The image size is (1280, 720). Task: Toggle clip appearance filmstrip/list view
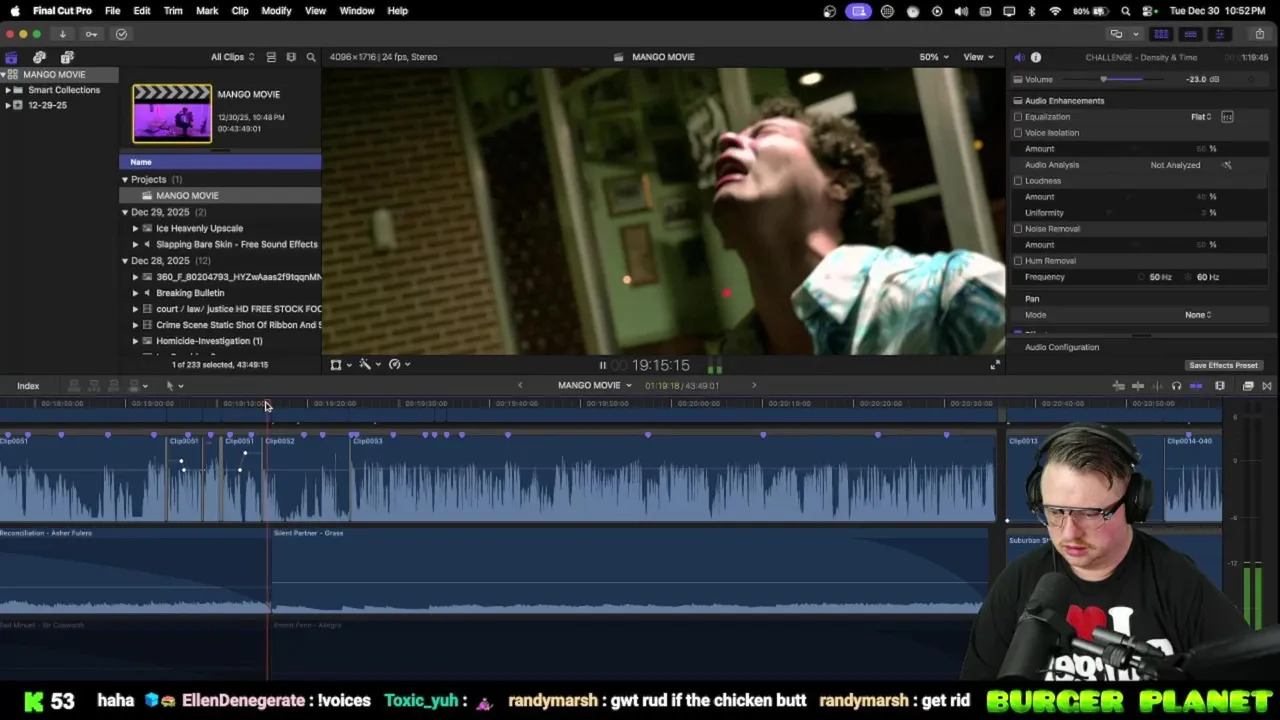click(x=271, y=57)
